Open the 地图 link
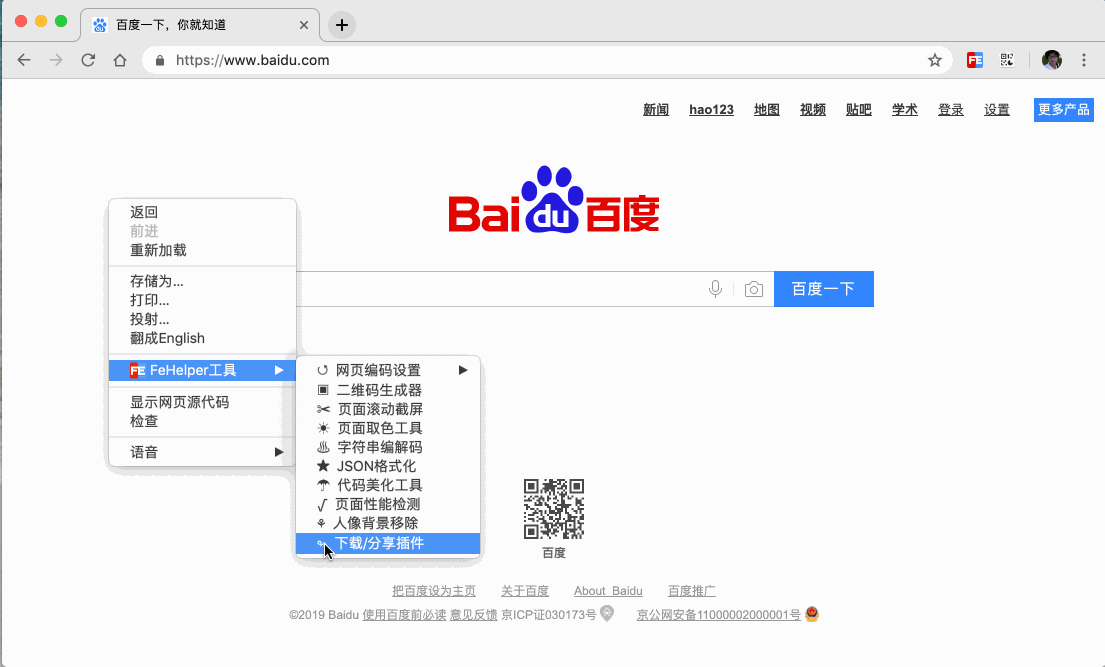This screenshot has height=667, width=1105. point(767,110)
